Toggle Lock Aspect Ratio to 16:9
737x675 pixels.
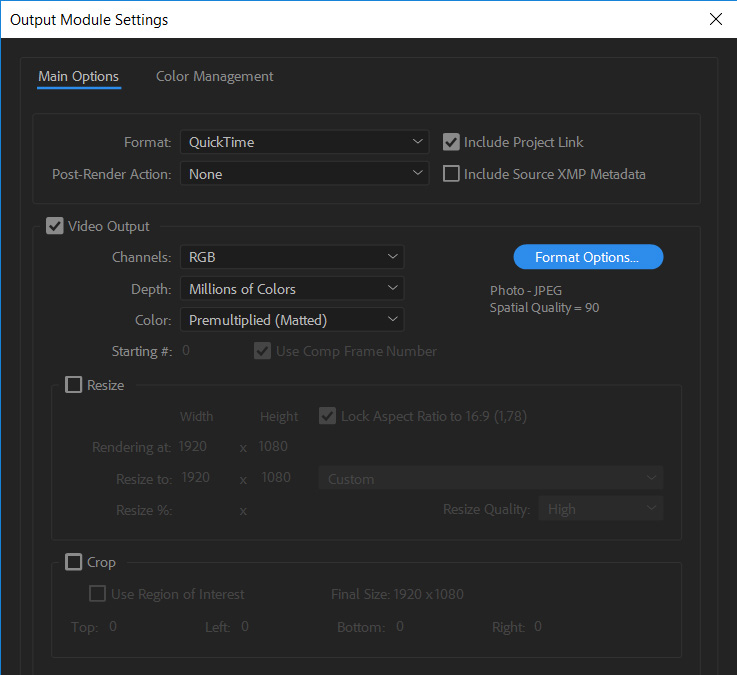[328, 416]
